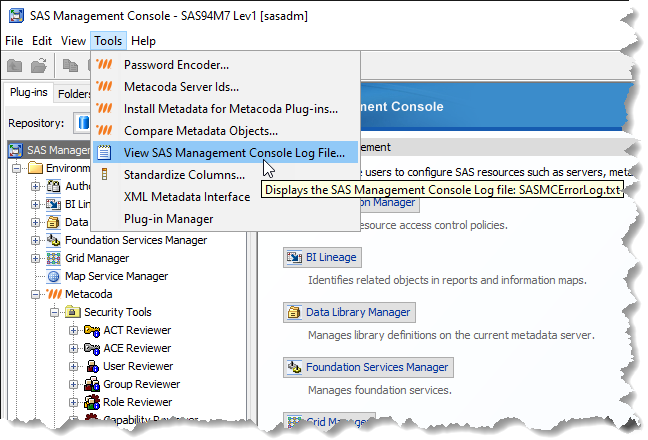
Task: Open XML Metadata Interface
Action: 226,197
